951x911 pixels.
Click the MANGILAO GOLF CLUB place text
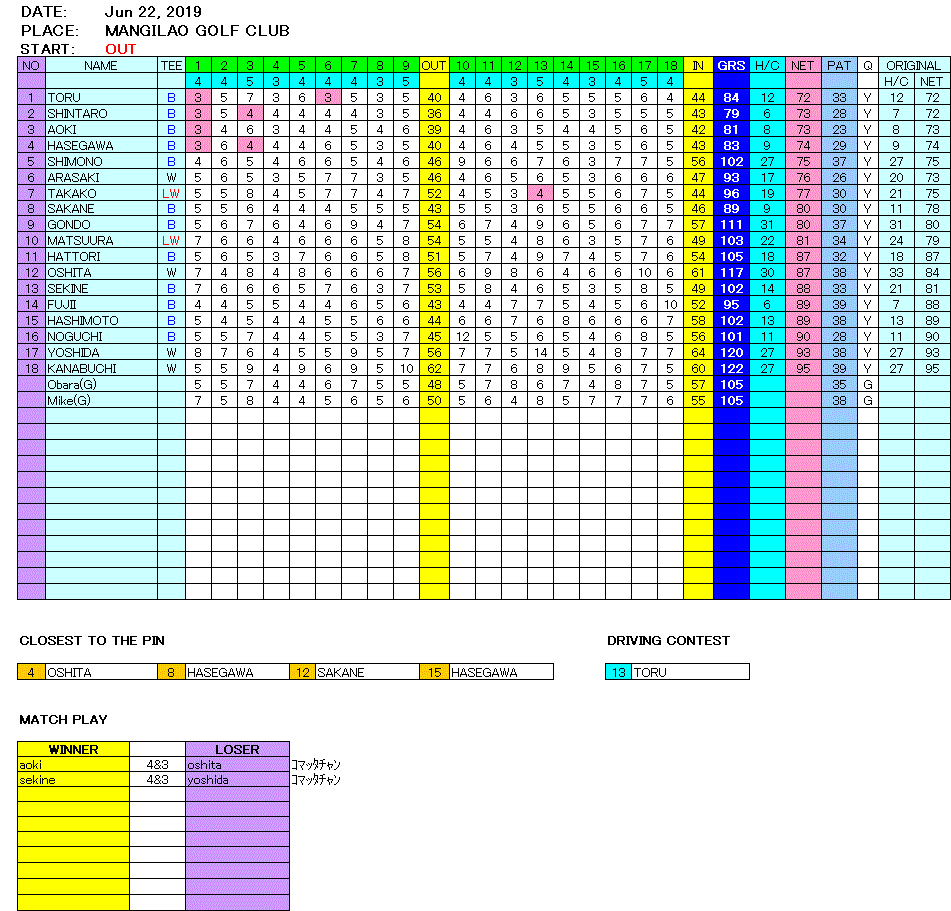197,31
